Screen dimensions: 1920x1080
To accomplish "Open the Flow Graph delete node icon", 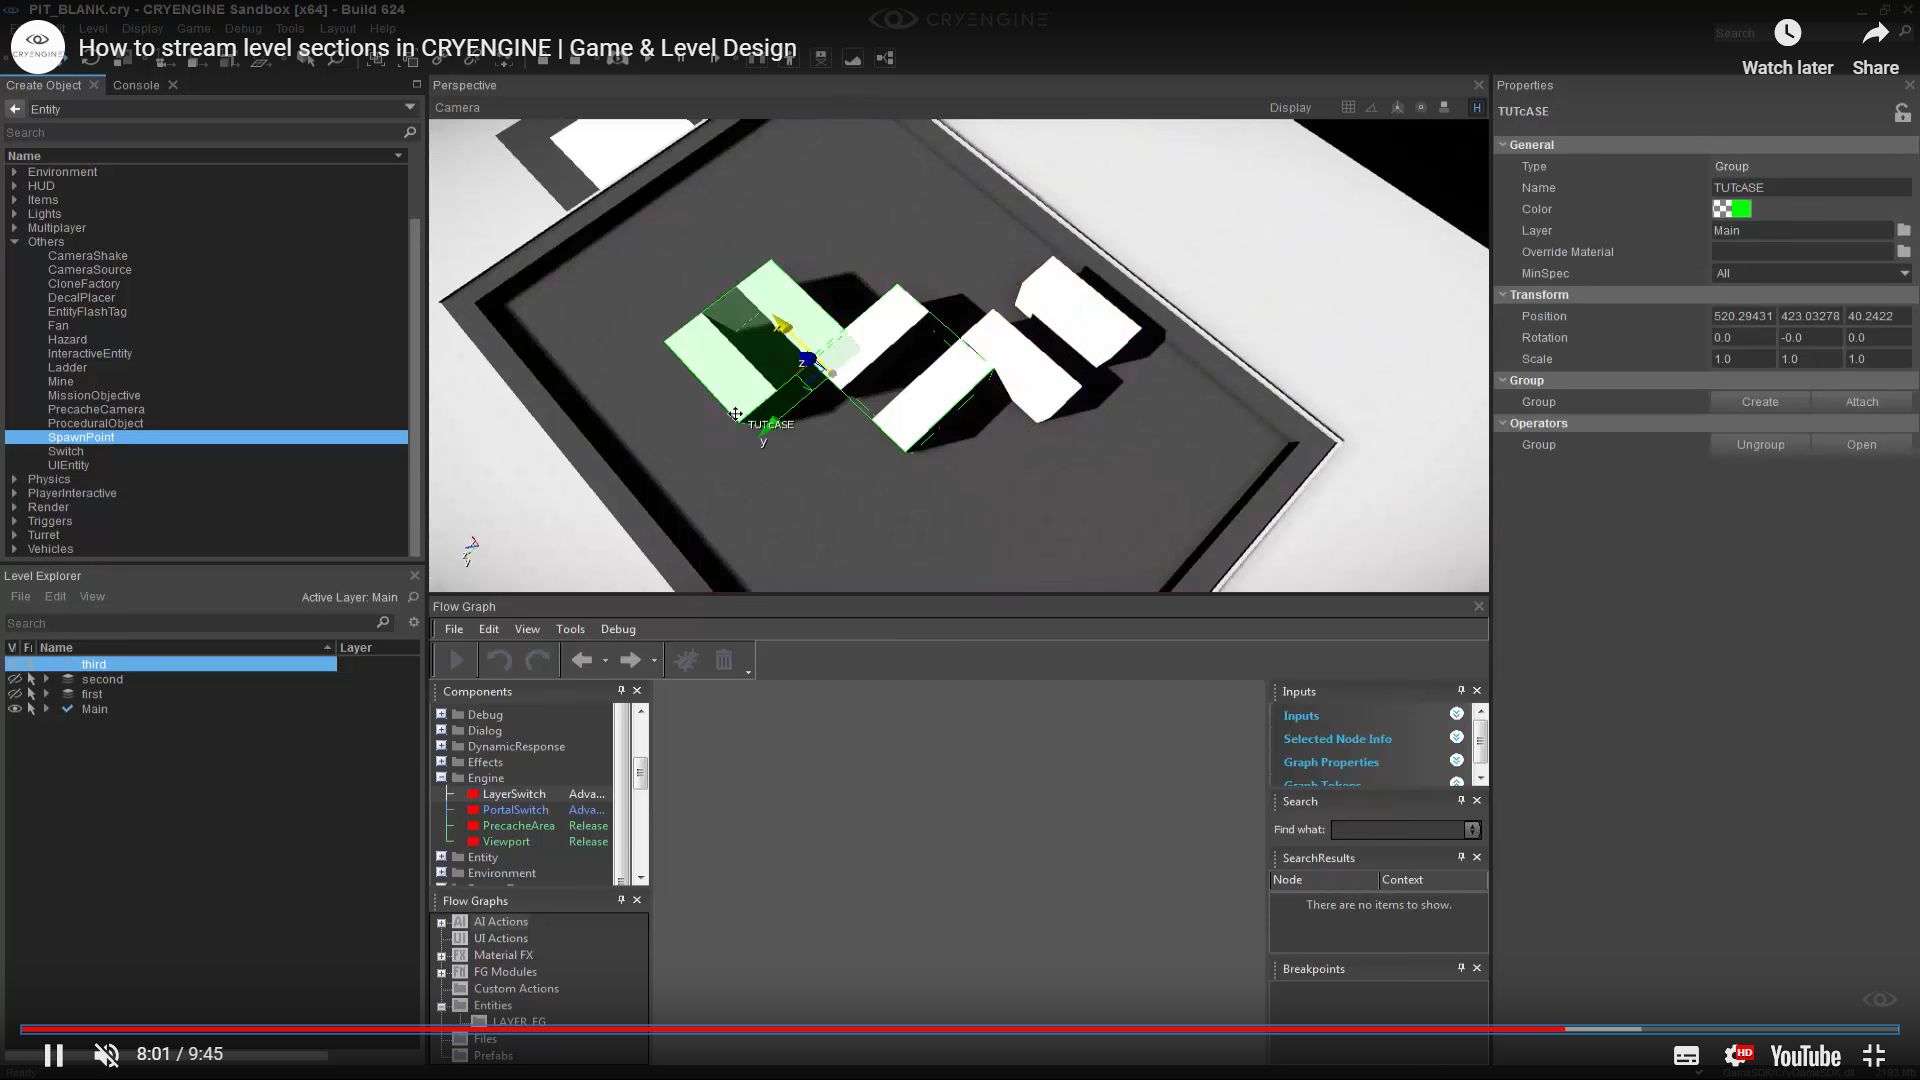I will point(724,660).
